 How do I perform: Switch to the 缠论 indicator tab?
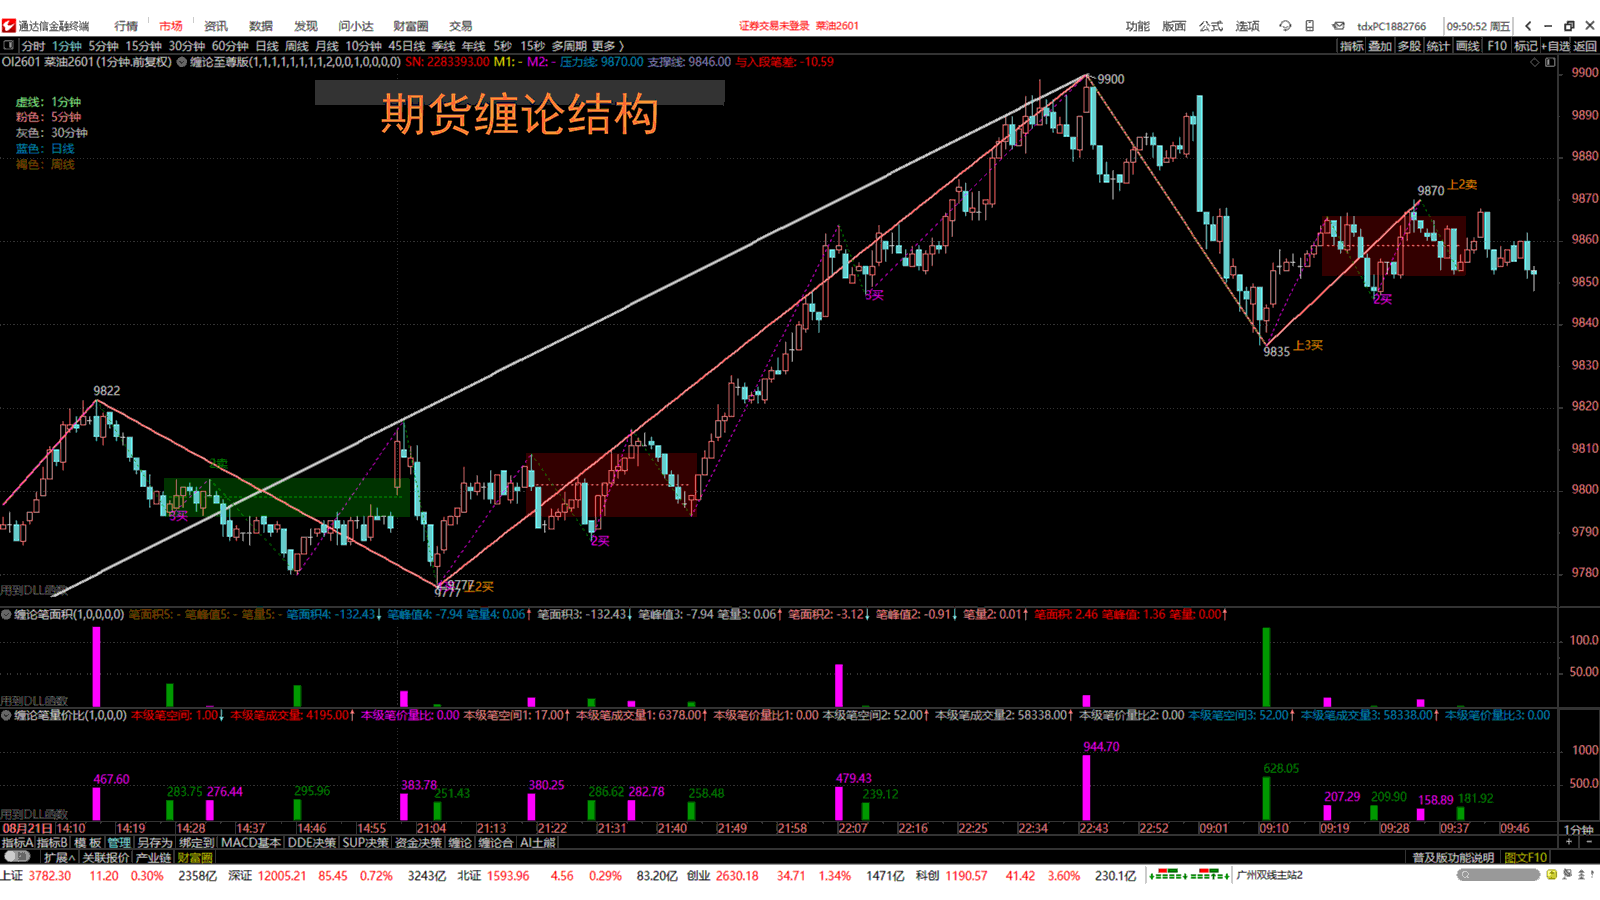click(x=460, y=843)
